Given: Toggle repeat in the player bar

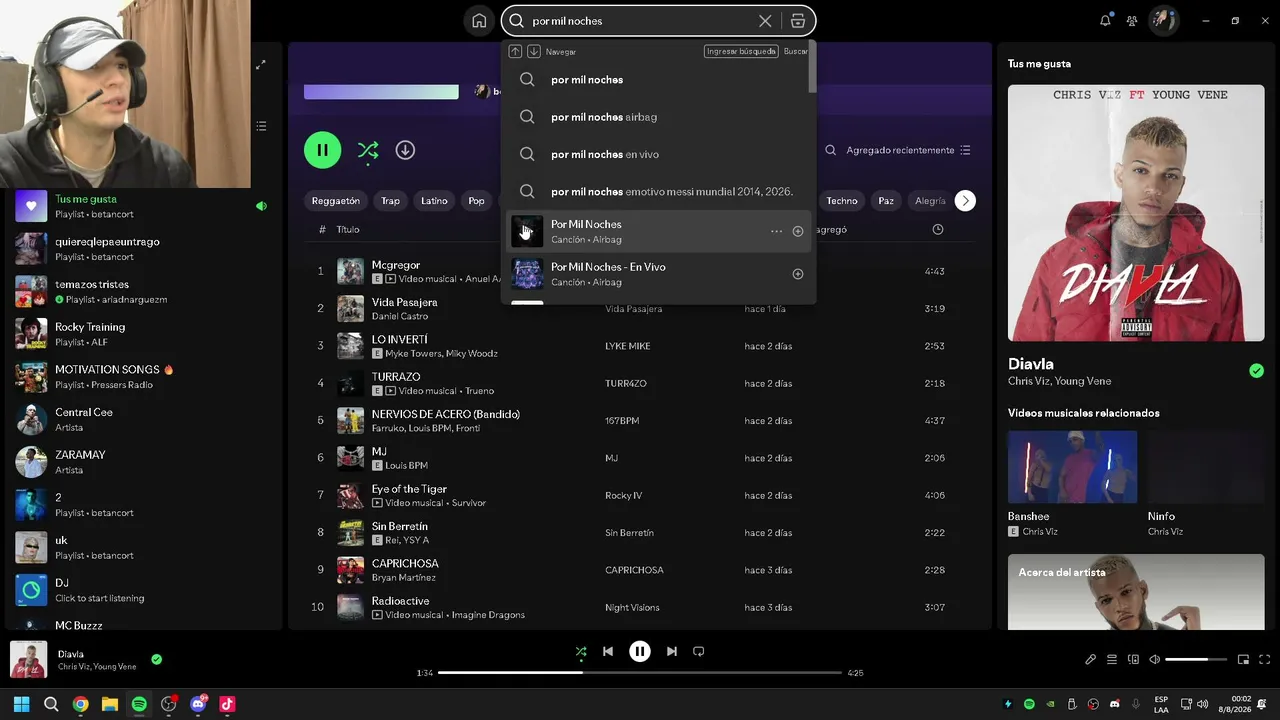Looking at the screenshot, I should [x=699, y=651].
